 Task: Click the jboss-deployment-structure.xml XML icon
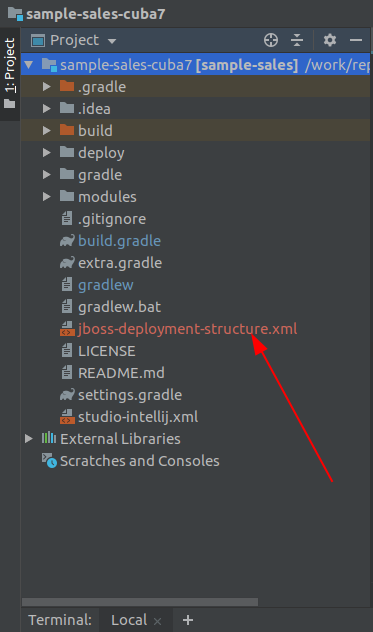tap(67, 329)
